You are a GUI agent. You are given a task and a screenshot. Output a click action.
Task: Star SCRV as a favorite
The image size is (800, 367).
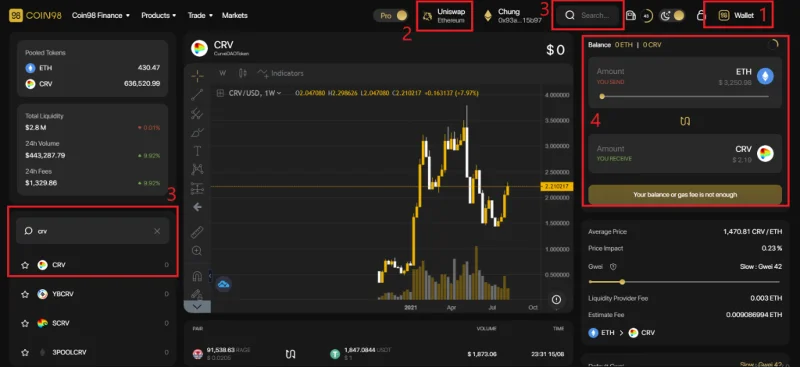coord(24,323)
